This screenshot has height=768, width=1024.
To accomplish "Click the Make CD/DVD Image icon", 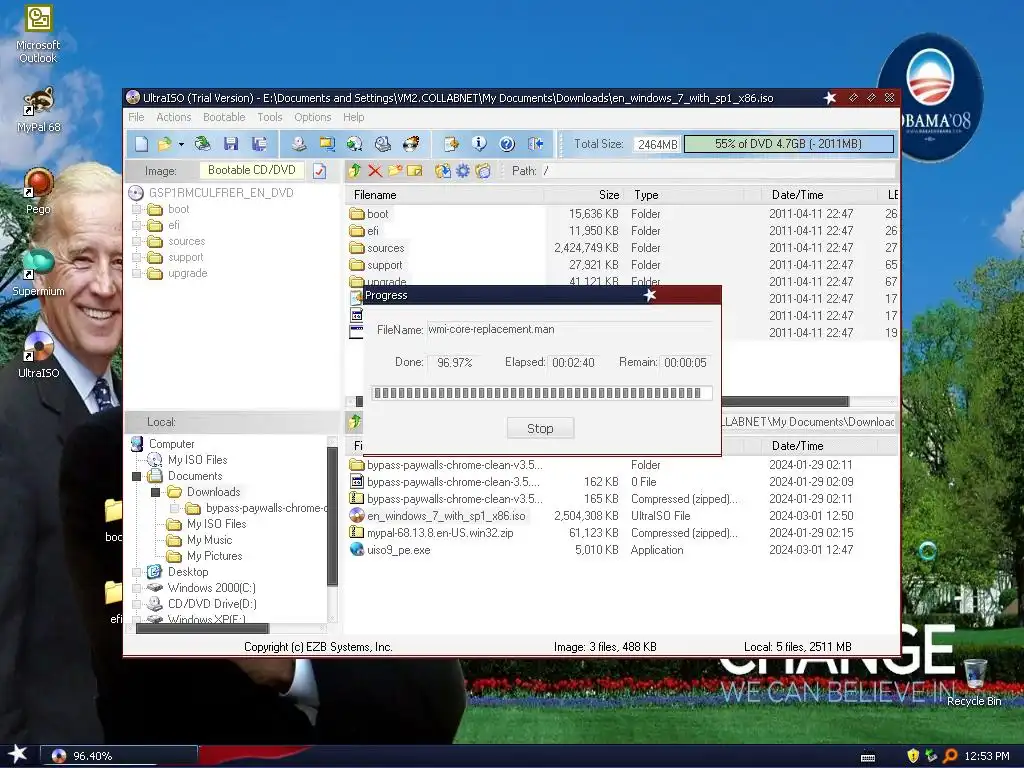I will 299,144.
